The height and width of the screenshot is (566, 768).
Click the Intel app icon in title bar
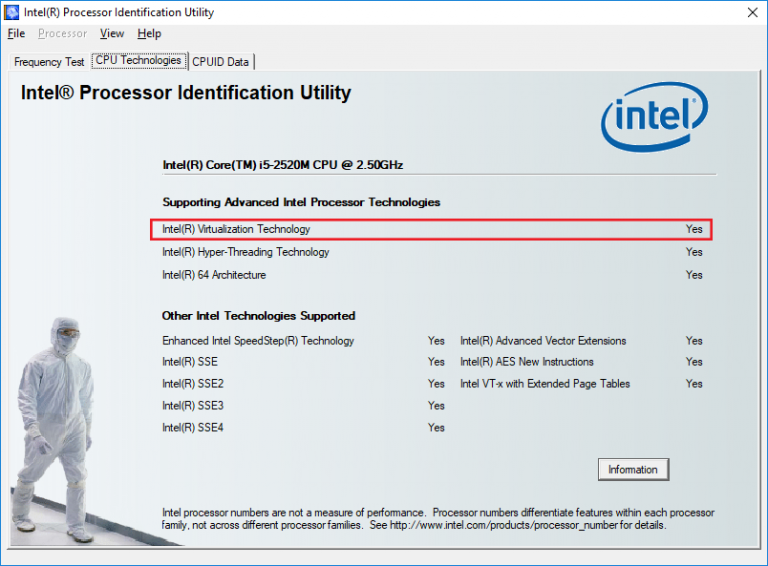pos(12,12)
